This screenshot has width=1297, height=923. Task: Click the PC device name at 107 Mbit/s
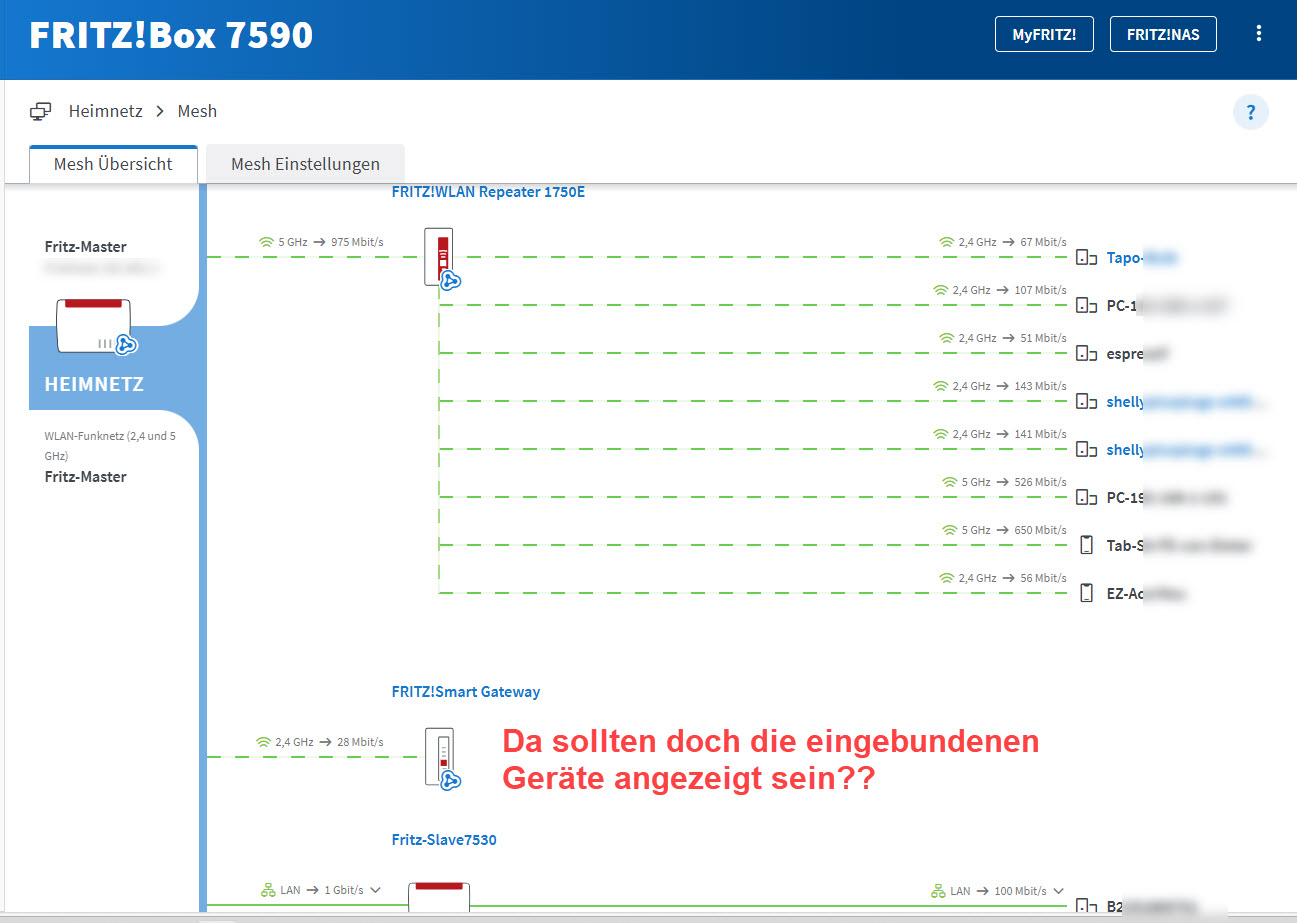pos(1167,306)
